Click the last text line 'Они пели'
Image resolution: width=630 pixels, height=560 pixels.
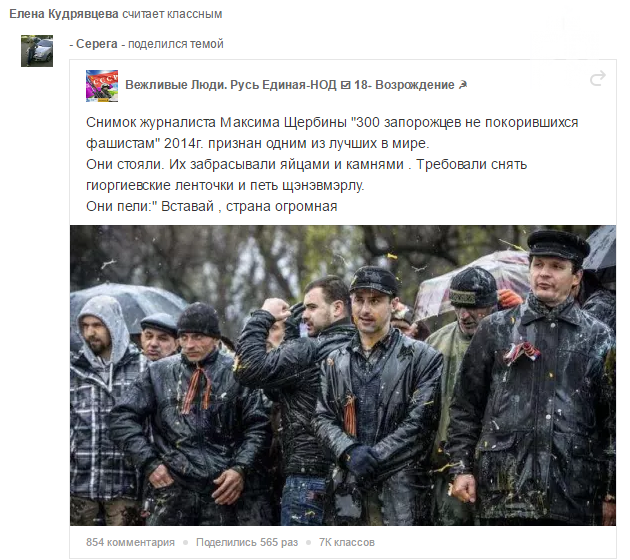[211, 206]
